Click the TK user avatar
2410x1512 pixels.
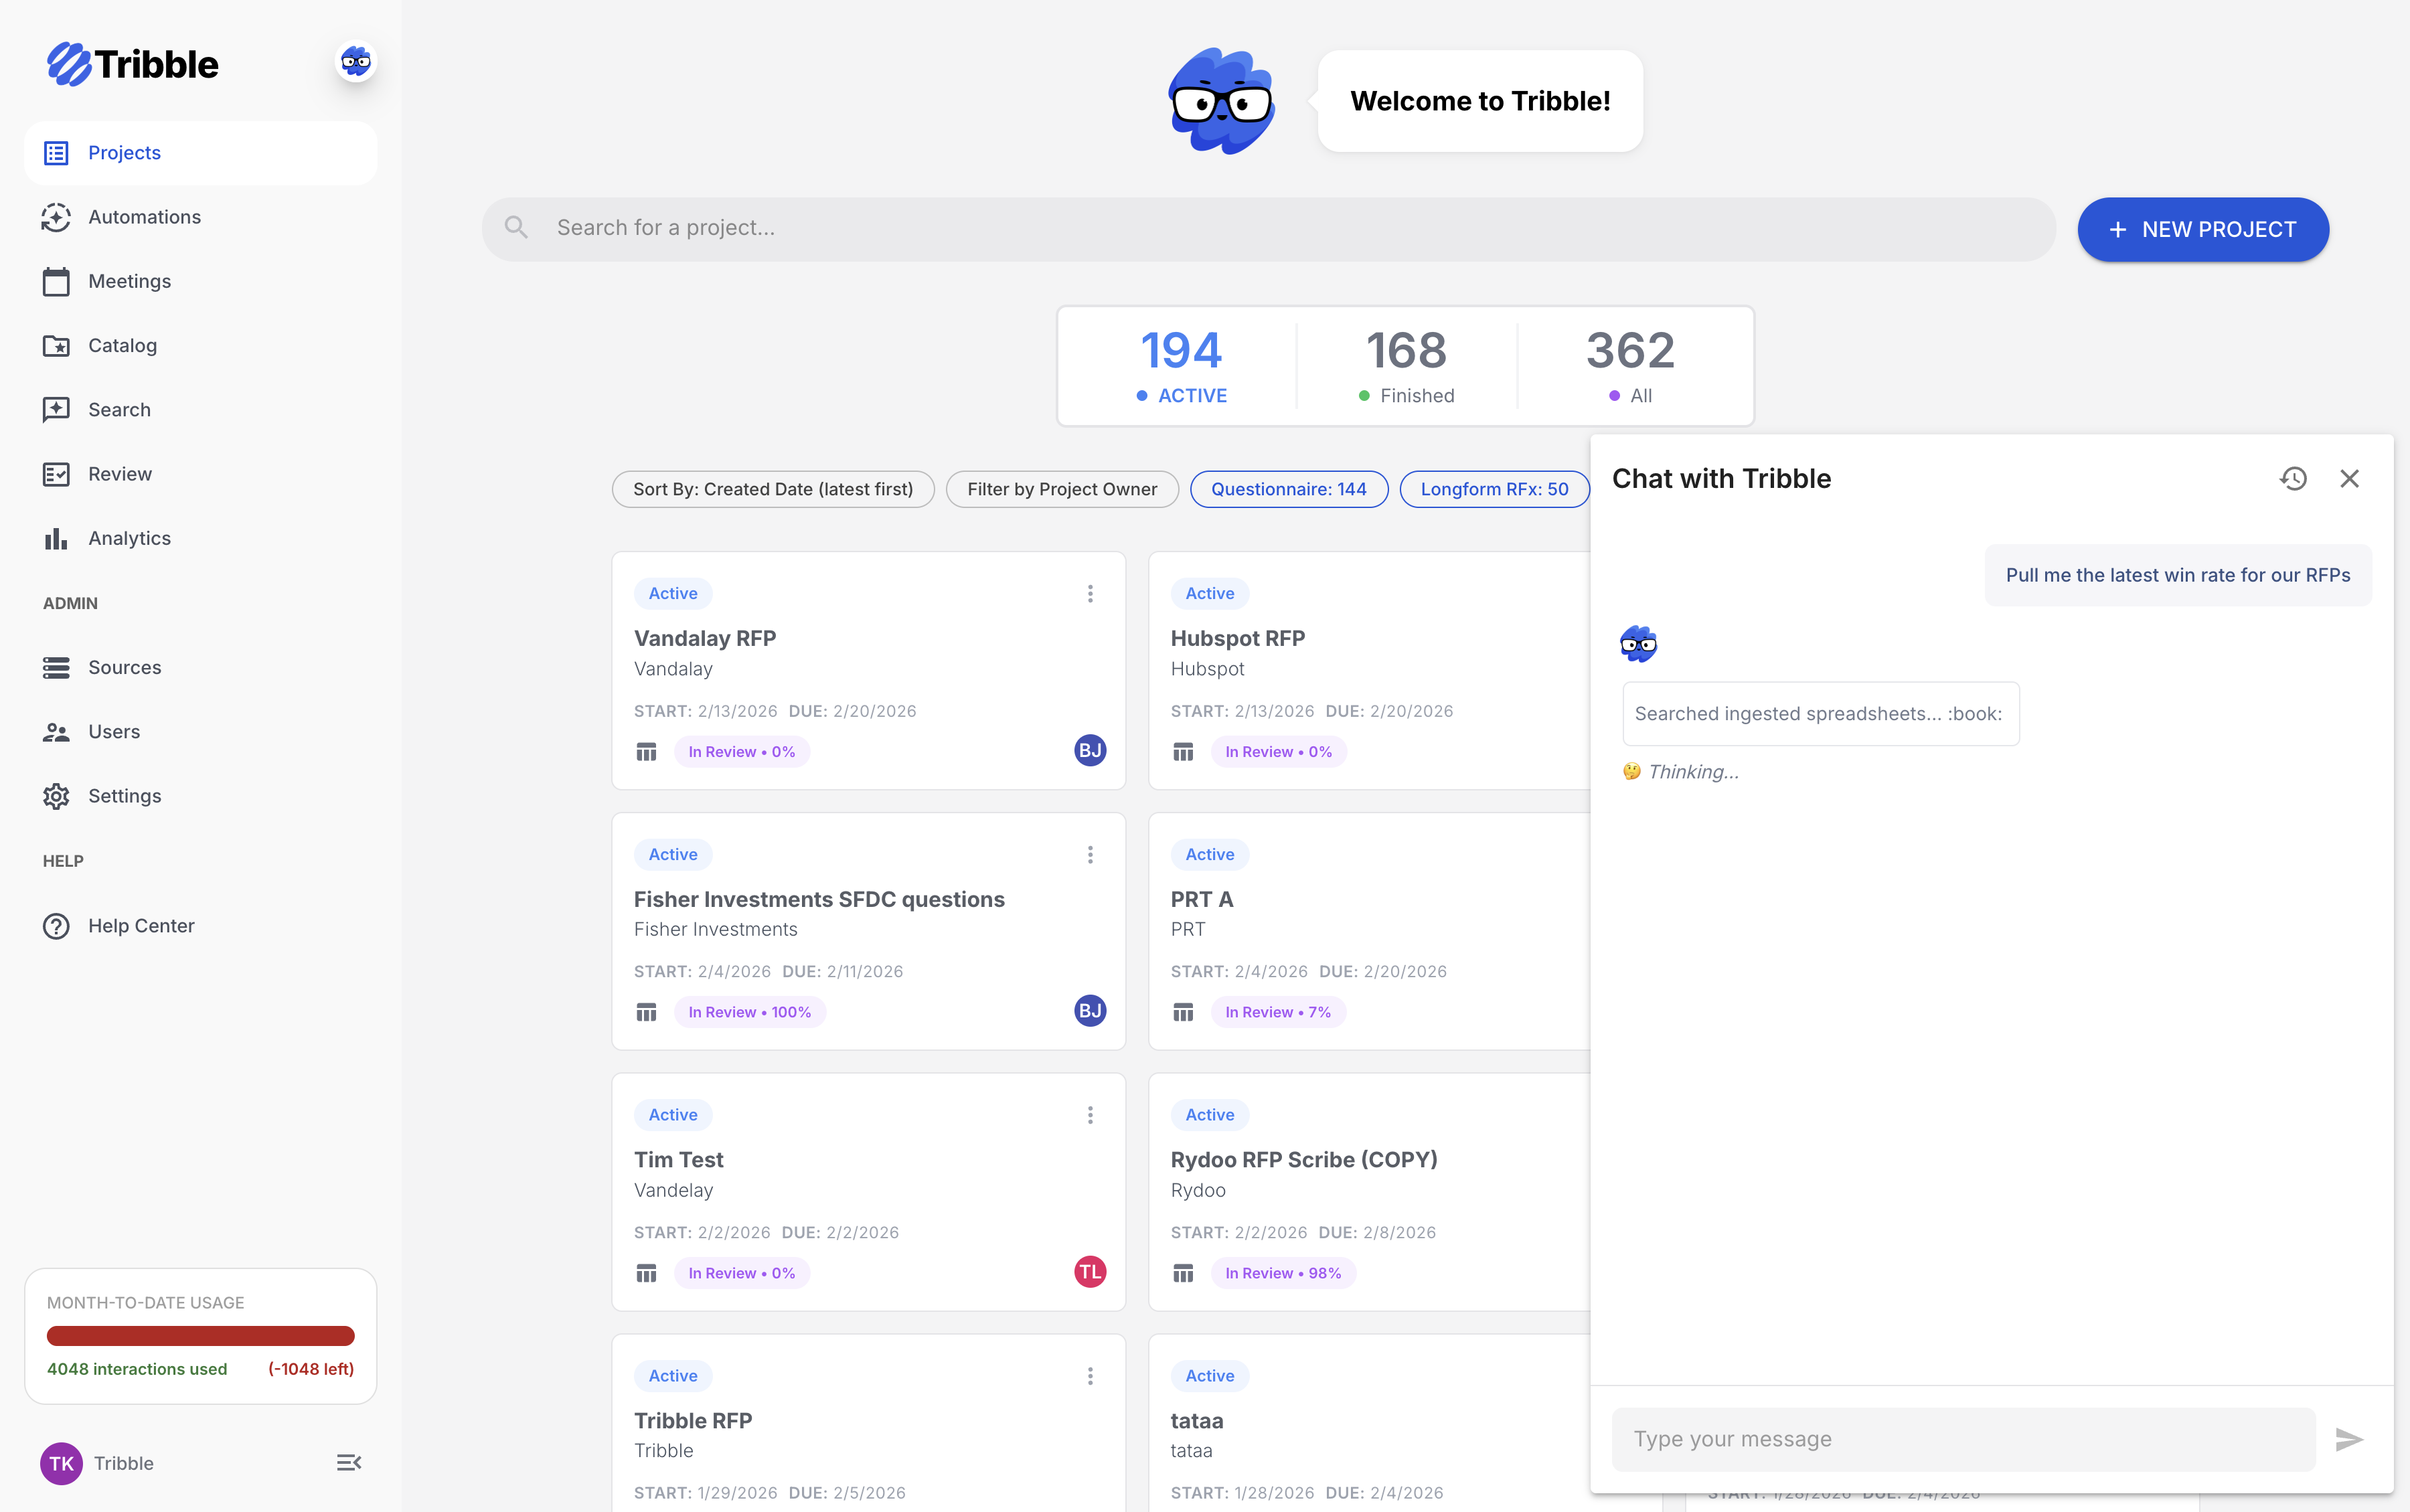tap(61, 1463)
